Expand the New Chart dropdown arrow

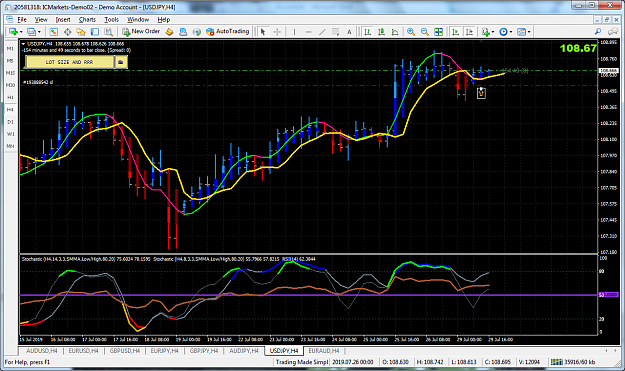tap(21, 32)
